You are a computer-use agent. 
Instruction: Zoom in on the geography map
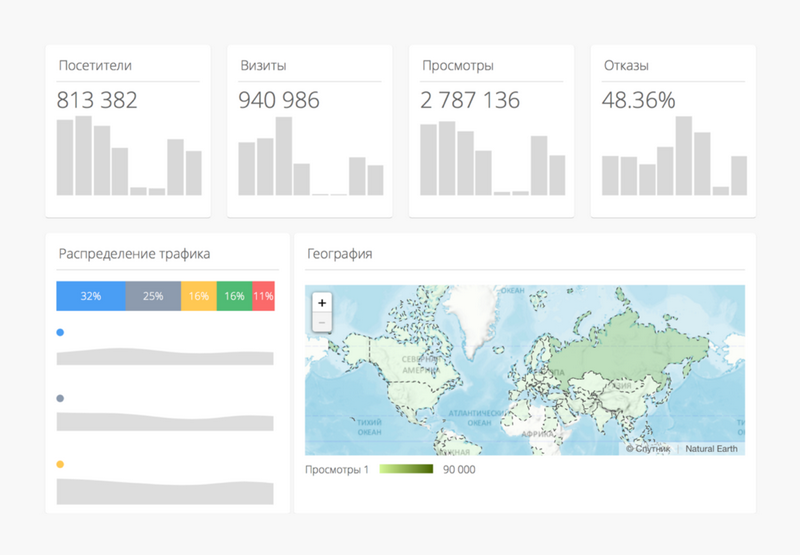click(321, 303)
